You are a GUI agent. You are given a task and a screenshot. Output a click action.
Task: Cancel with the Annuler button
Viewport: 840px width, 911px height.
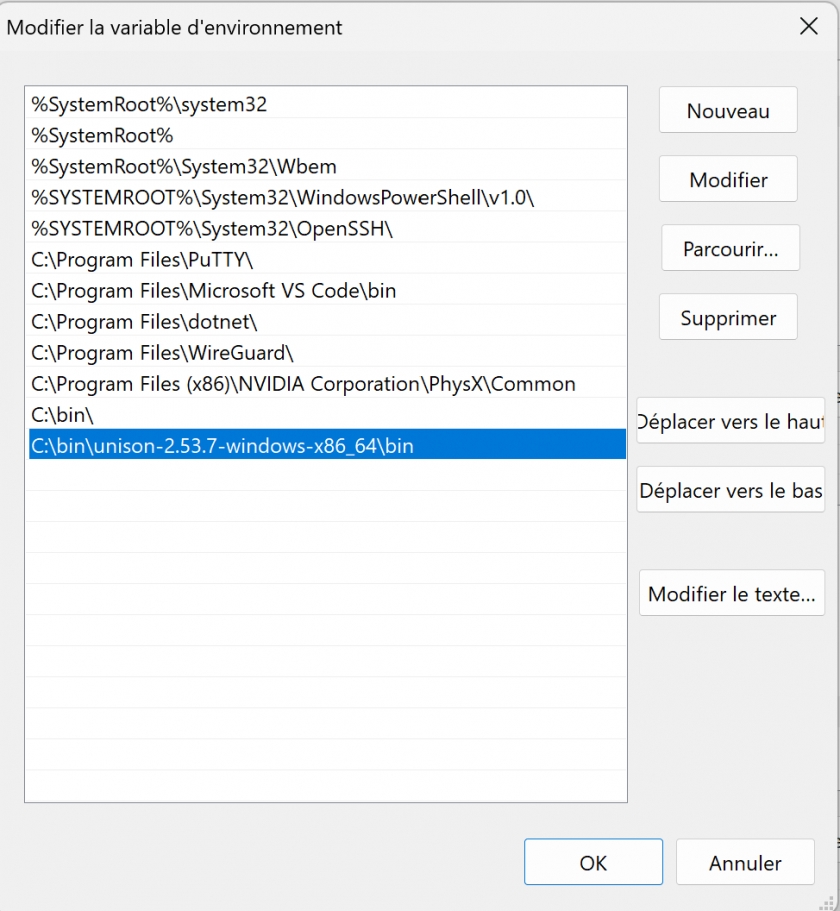coord(745,862)
